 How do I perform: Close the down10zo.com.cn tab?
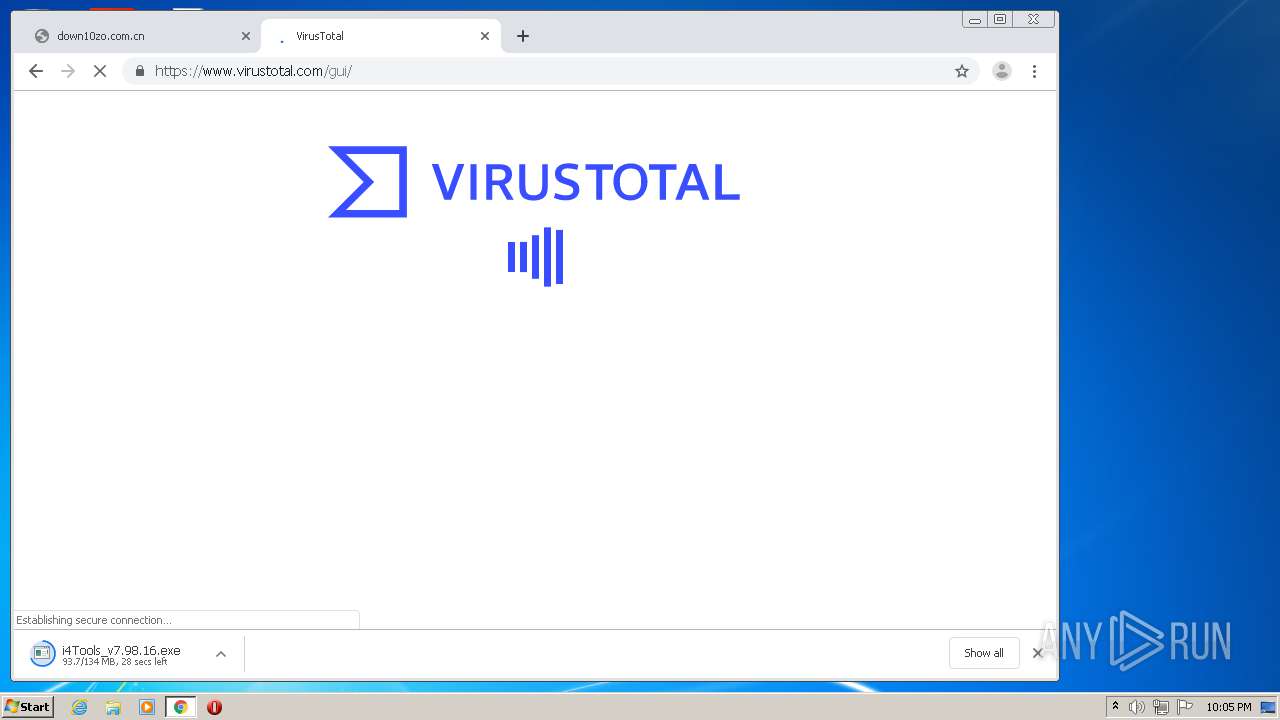coord(246,36)
